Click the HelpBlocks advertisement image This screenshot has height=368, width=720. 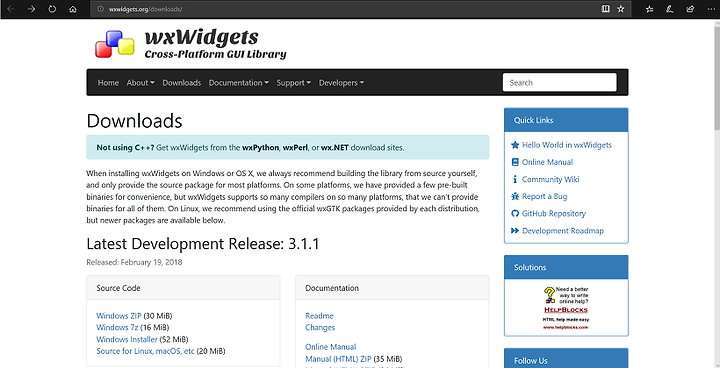click(566, 308)
